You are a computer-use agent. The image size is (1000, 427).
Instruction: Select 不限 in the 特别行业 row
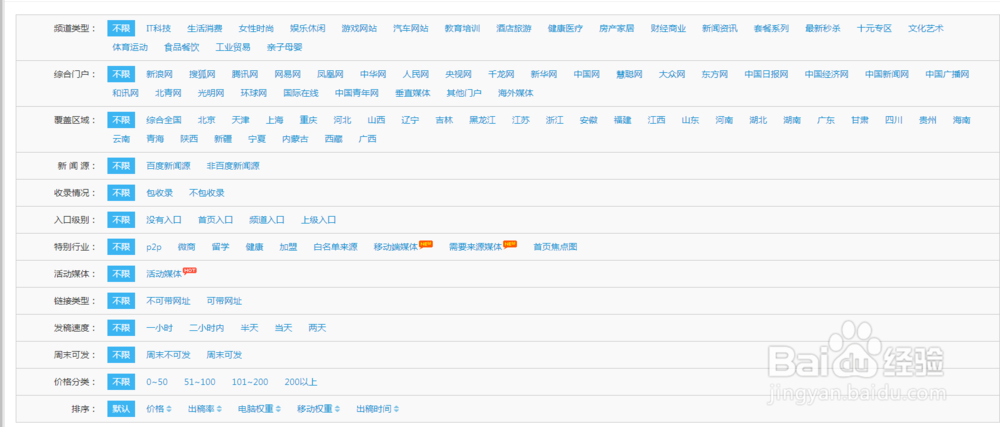121,247
